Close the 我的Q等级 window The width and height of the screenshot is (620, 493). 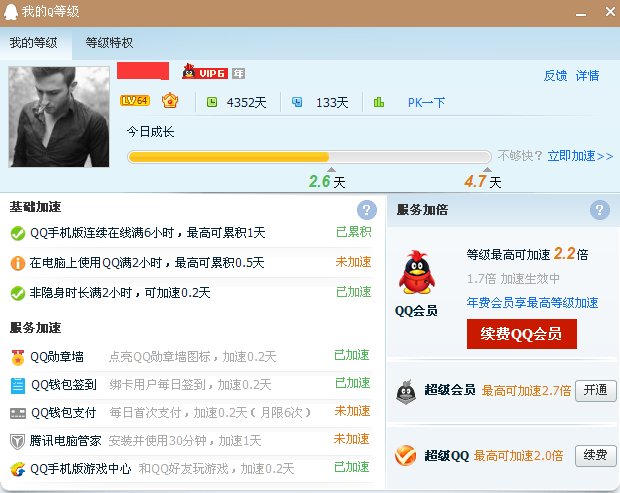point(611,12)
